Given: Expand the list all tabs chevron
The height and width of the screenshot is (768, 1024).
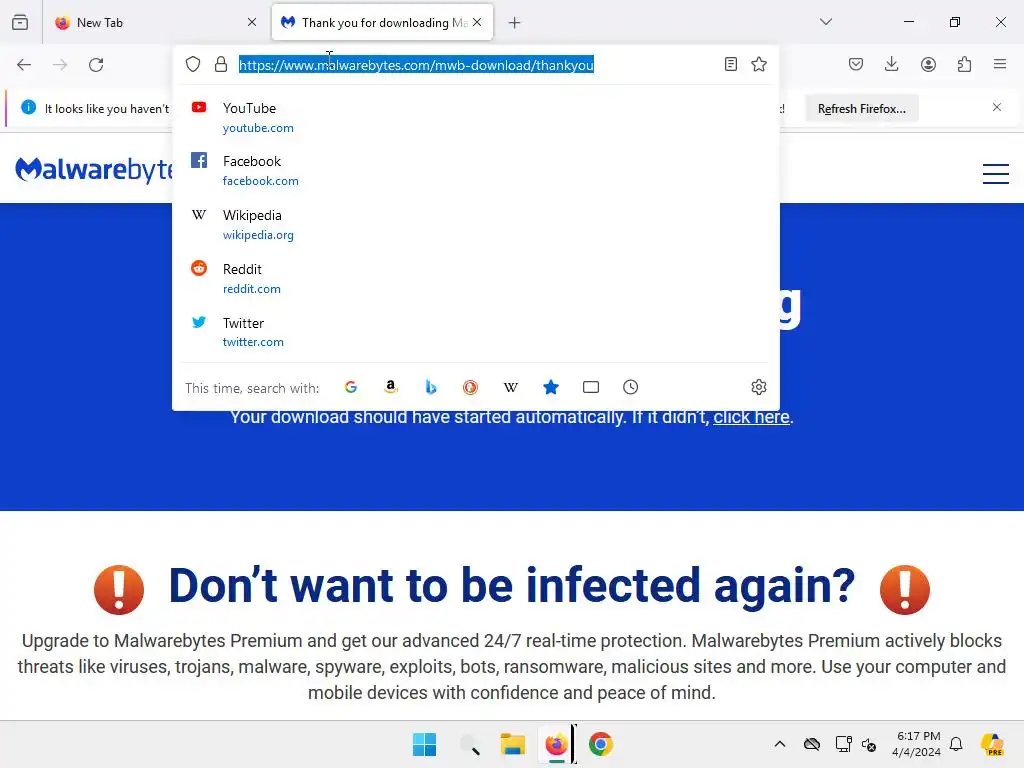Looking at the screenshot, I should tap(826, 22).
